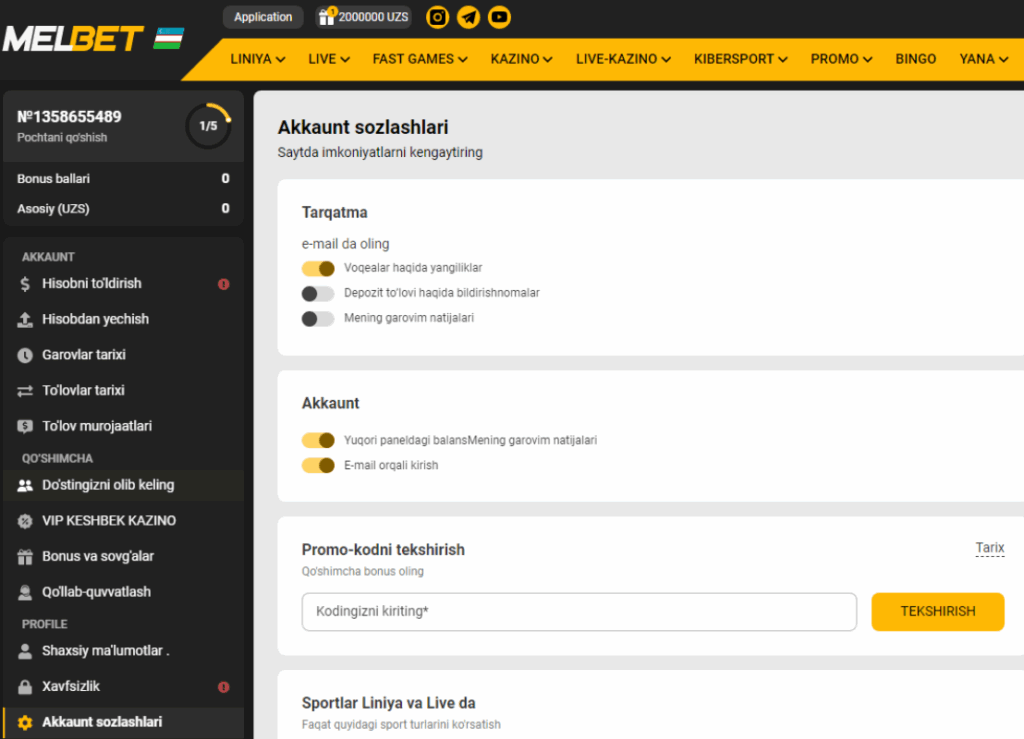The image size is (1024, 739).
Task: Open the YouTube icon link
Action: point(499,17)
